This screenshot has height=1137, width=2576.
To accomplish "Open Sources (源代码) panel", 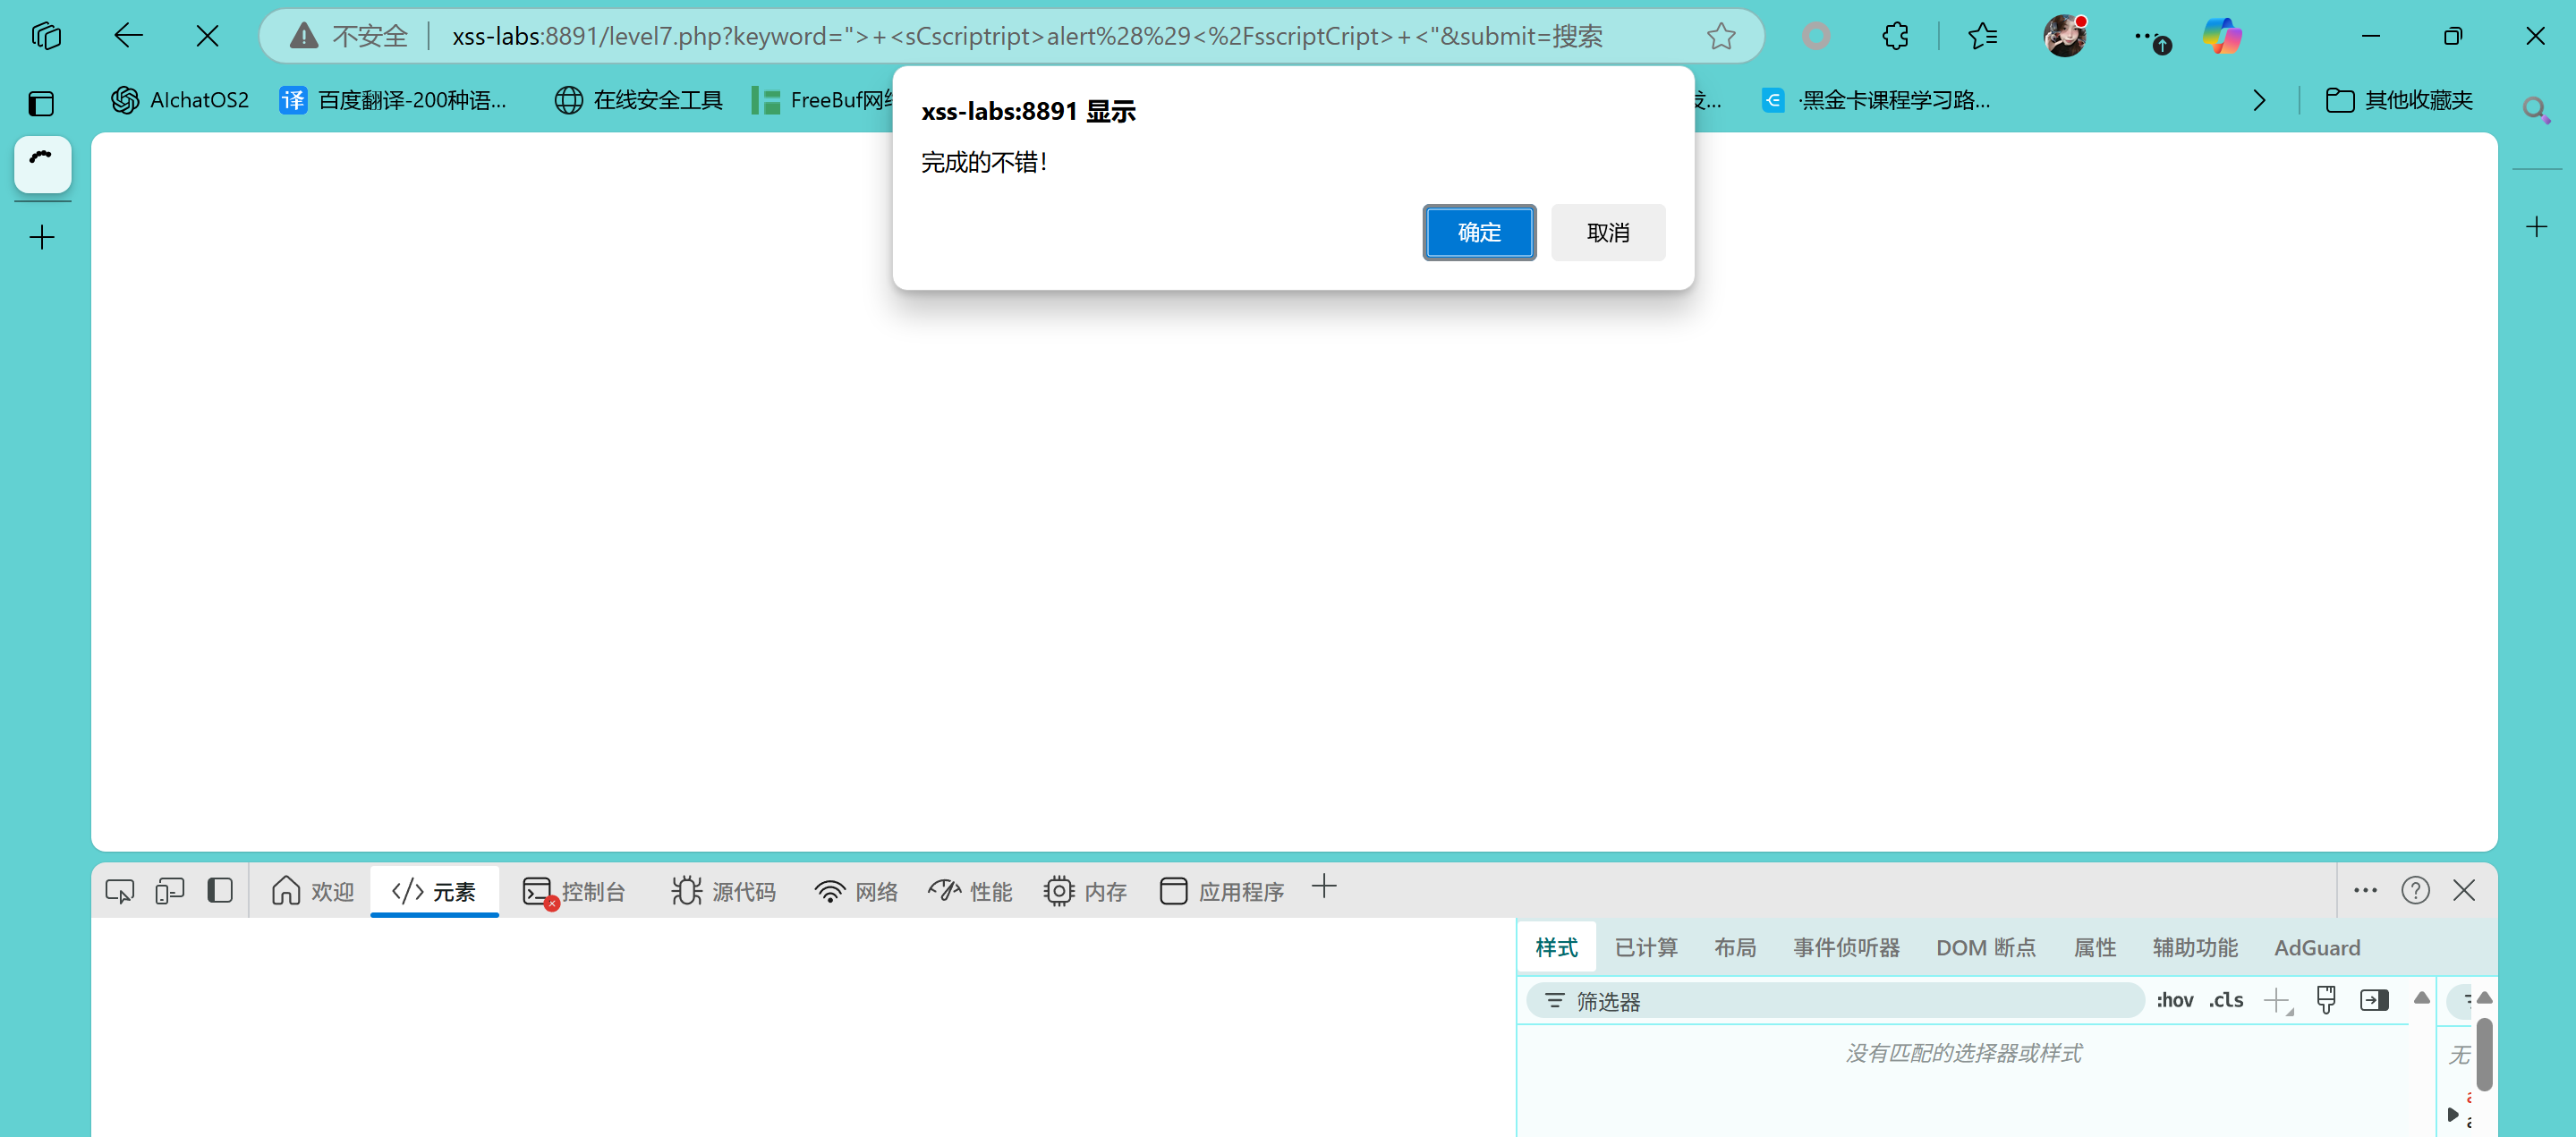I will [723, 891].
